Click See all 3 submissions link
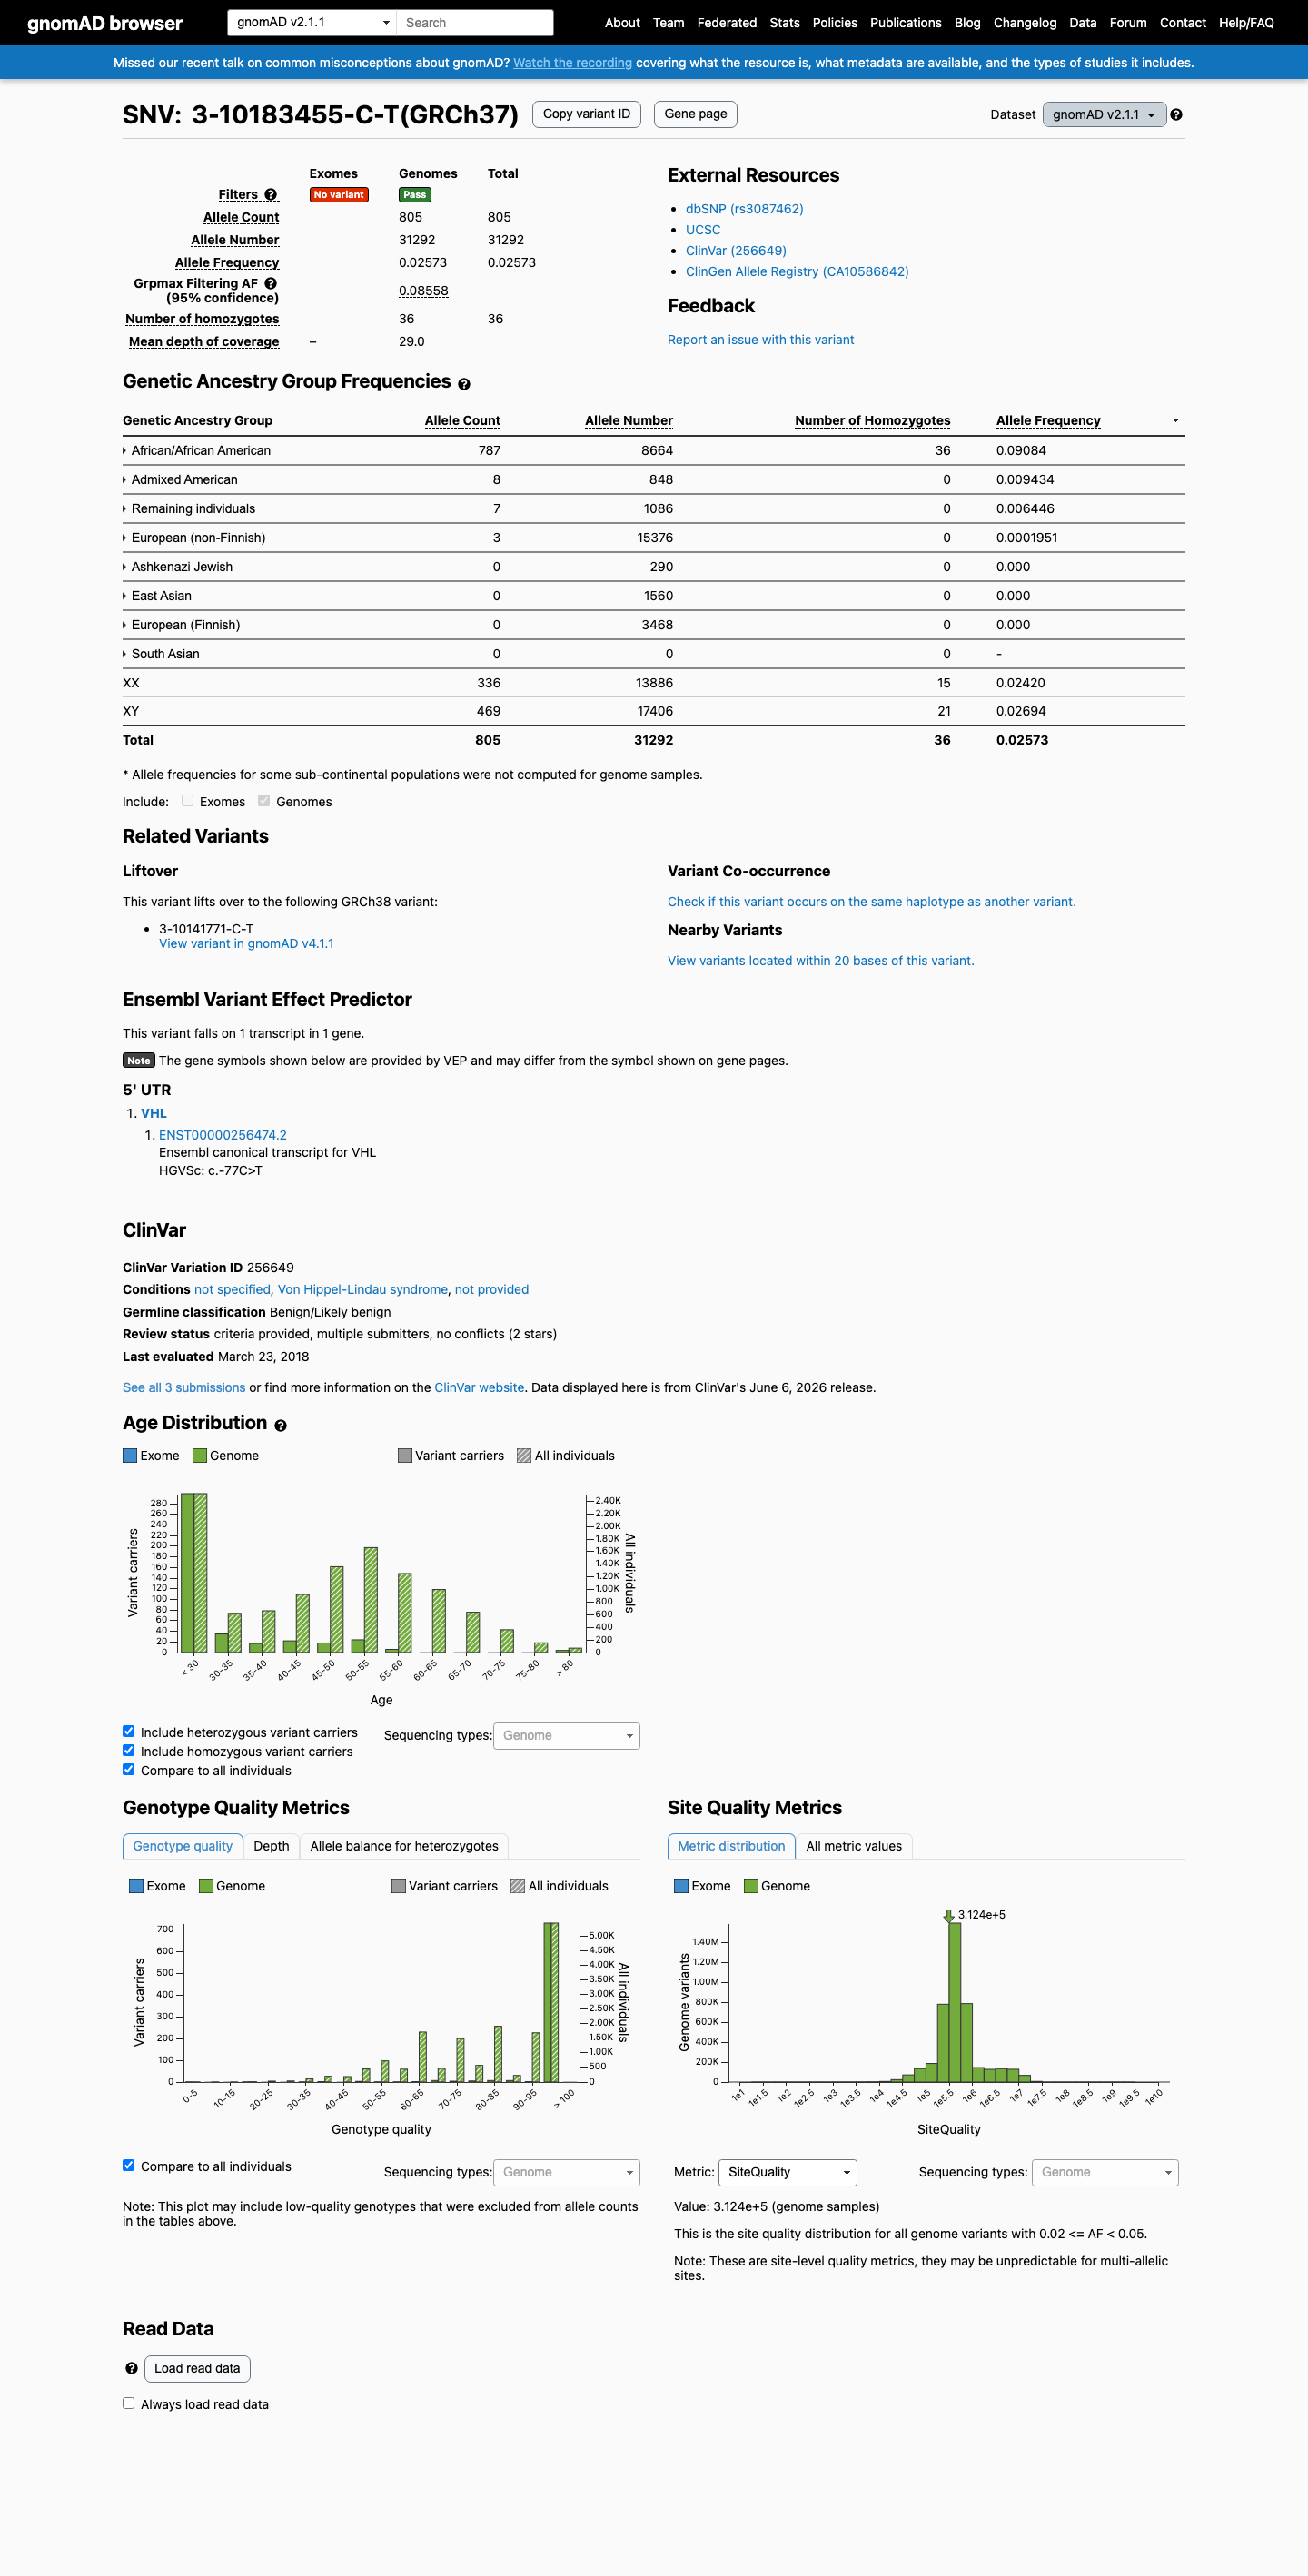The width and height of the screenshot is (1308, 2576). click(x=184, y=1388)
